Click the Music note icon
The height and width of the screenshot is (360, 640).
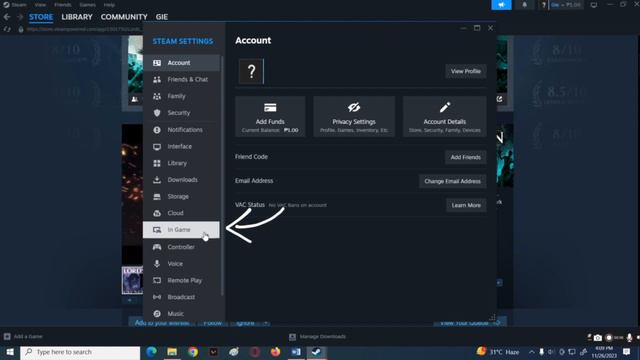pyautogui.click(x=157, y=313)
